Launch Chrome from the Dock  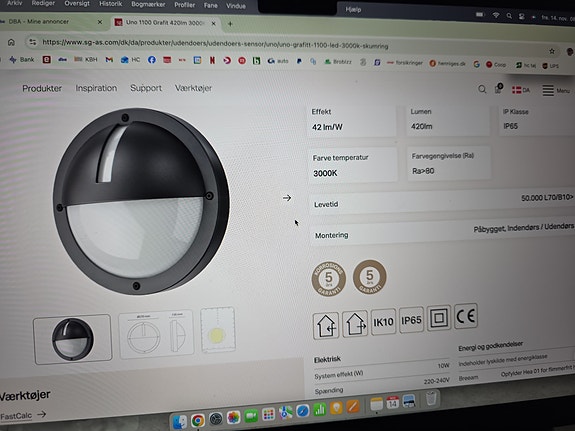click(x=198, y=420)
